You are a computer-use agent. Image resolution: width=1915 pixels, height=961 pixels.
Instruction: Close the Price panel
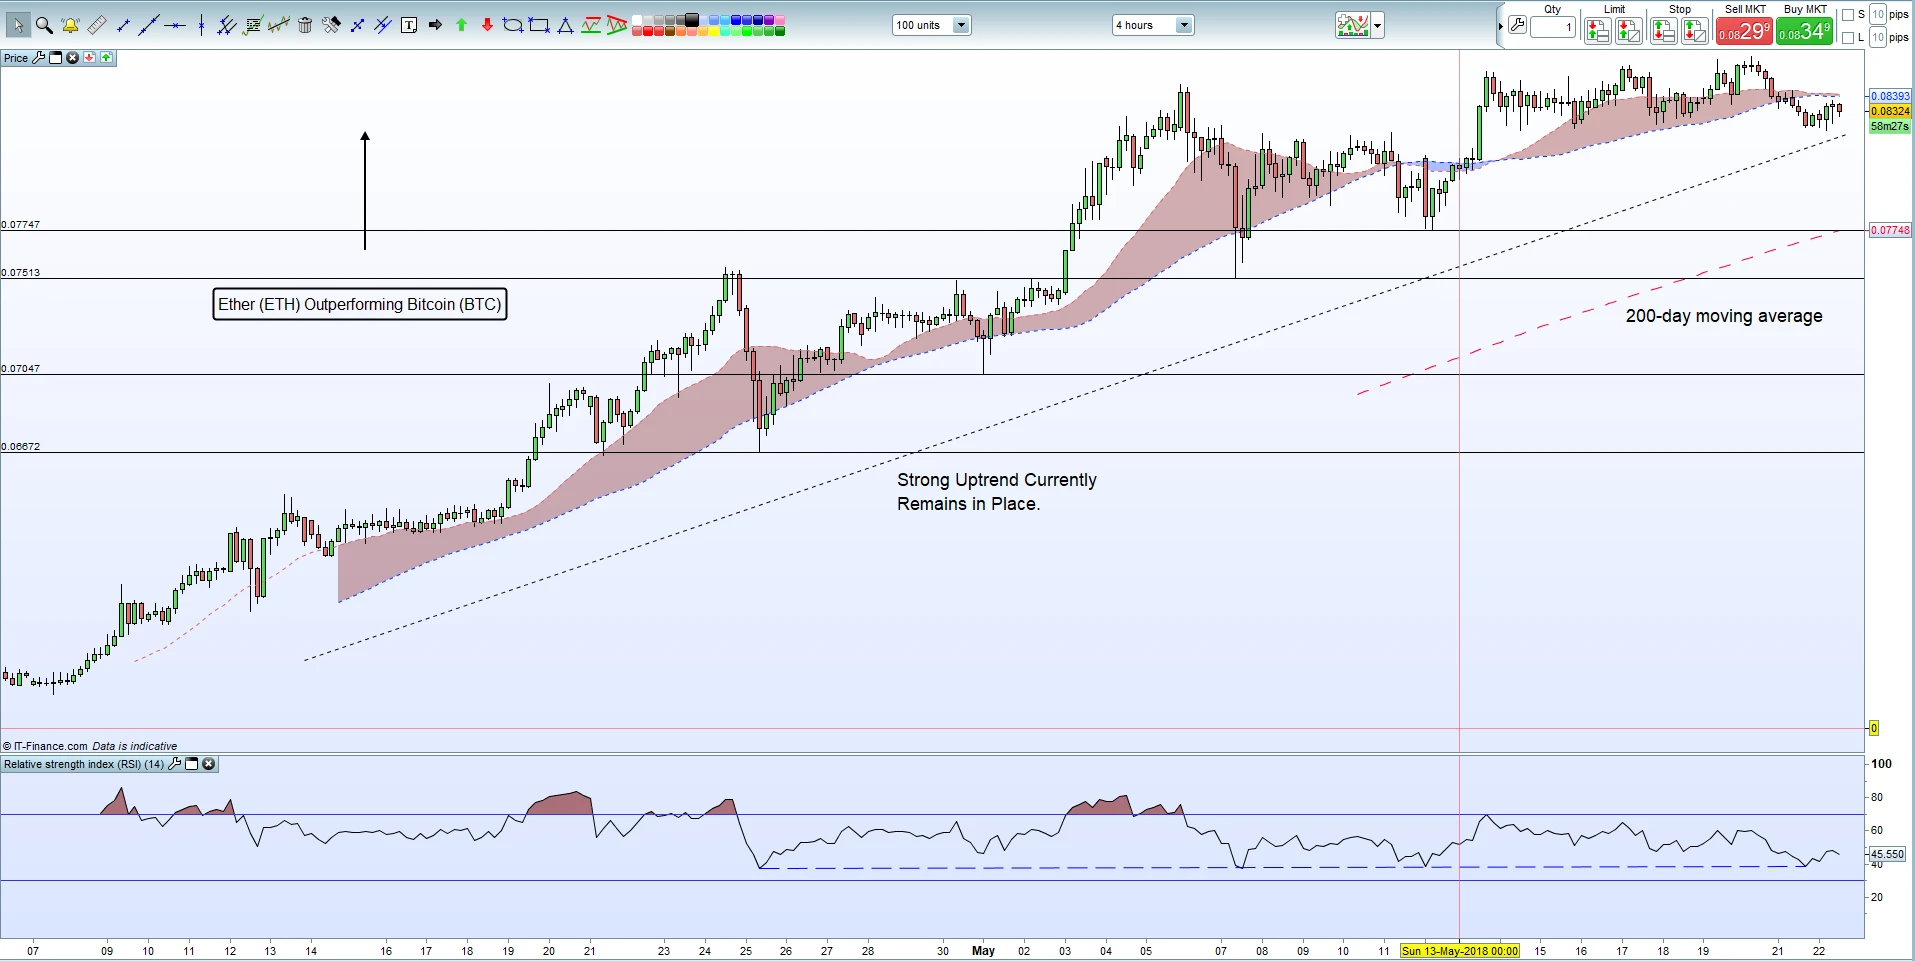click(72, 58)
